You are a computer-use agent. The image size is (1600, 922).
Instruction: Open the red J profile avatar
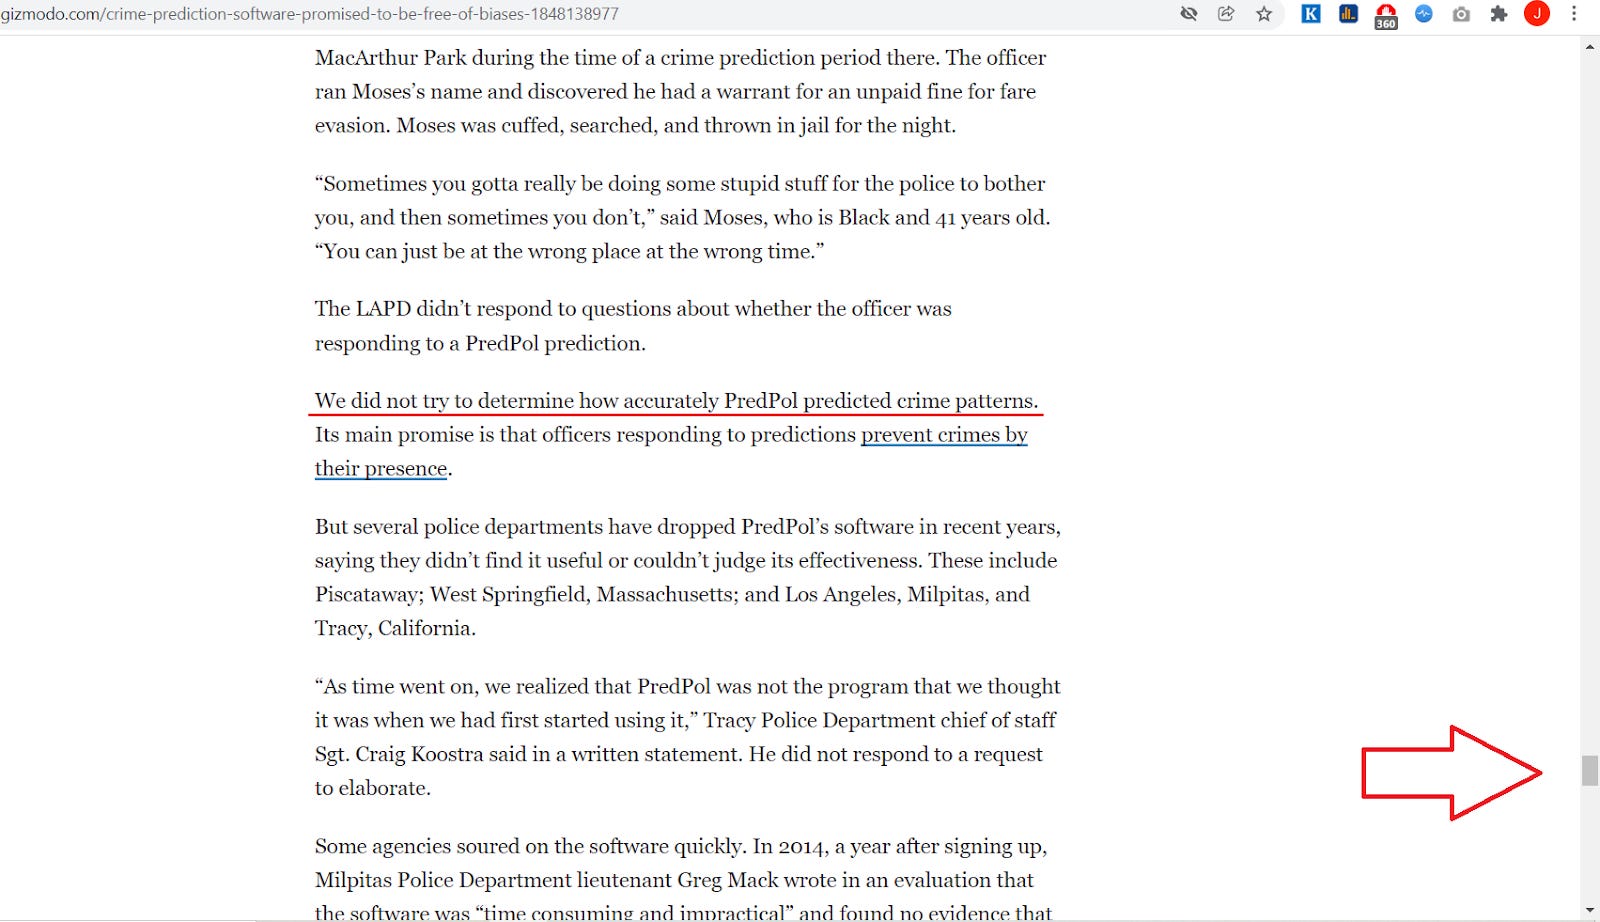[x=1536, y=13]
